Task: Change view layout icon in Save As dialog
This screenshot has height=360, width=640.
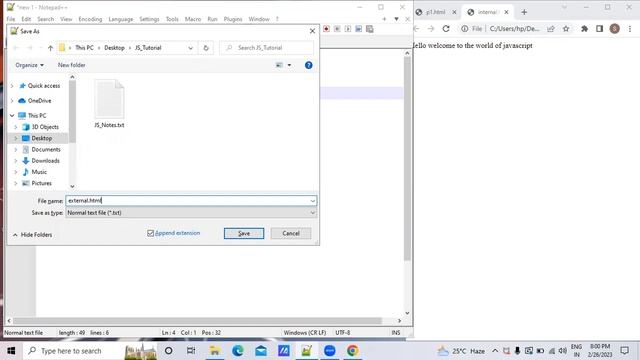Action: pos(279,65)
